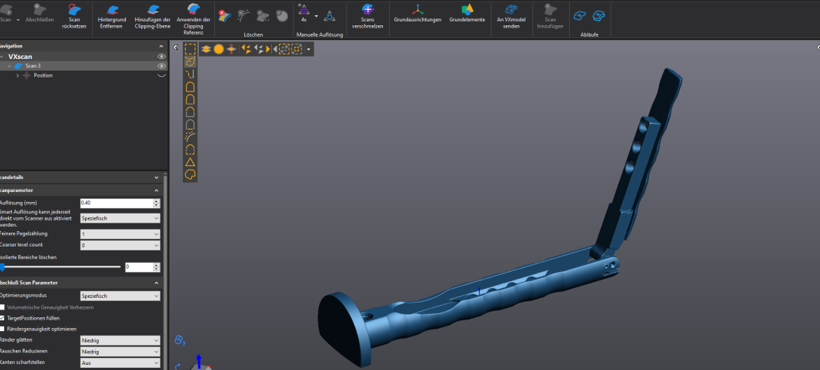Enable Volumetrische Genauigkeit Verbessern checkbox

coord(3,307)
